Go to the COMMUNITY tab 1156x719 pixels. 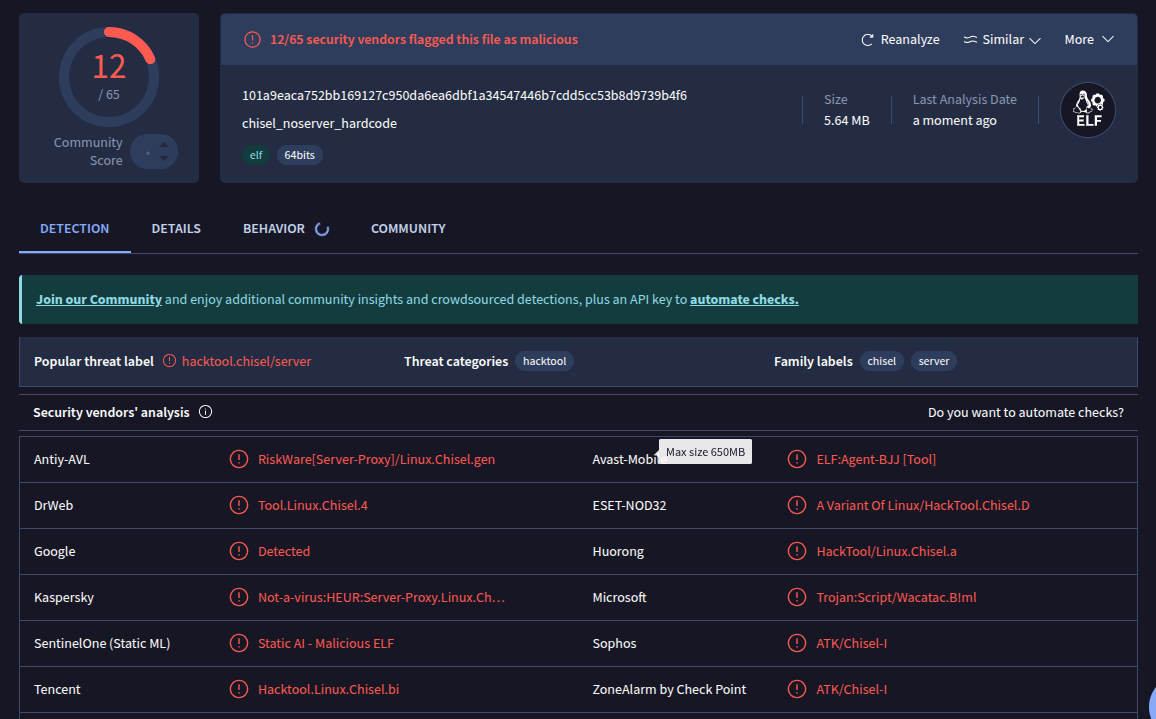[408, 229]
